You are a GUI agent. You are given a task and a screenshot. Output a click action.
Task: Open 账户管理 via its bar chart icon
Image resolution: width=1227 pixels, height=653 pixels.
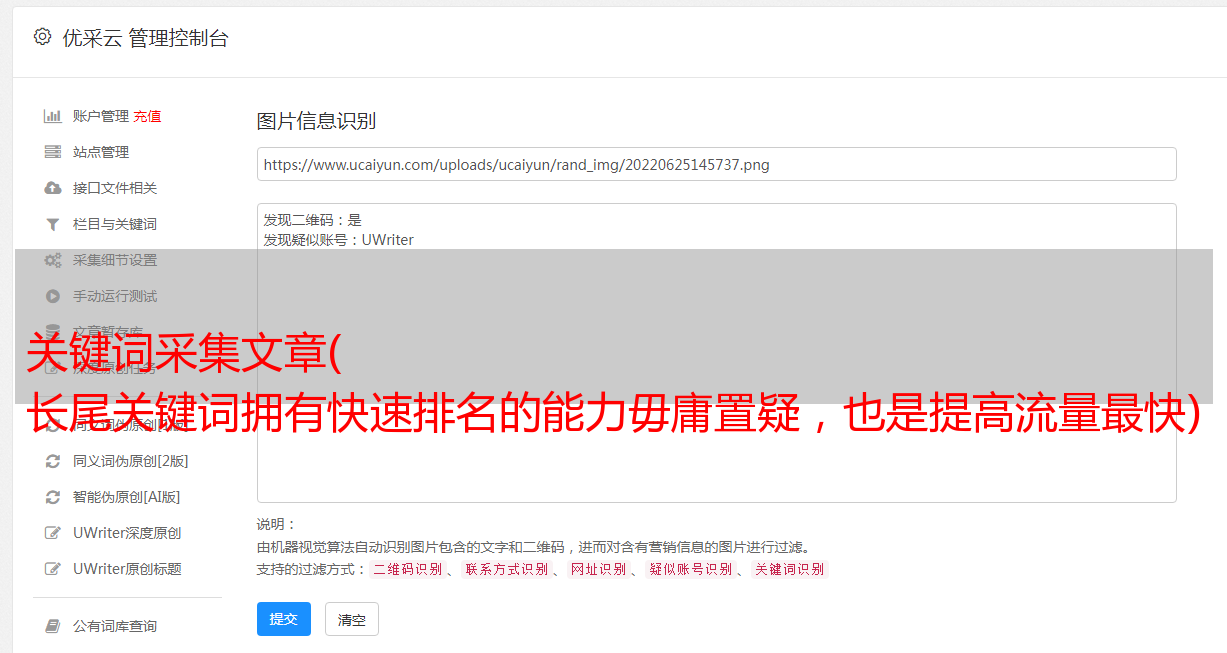pos(53,116)
